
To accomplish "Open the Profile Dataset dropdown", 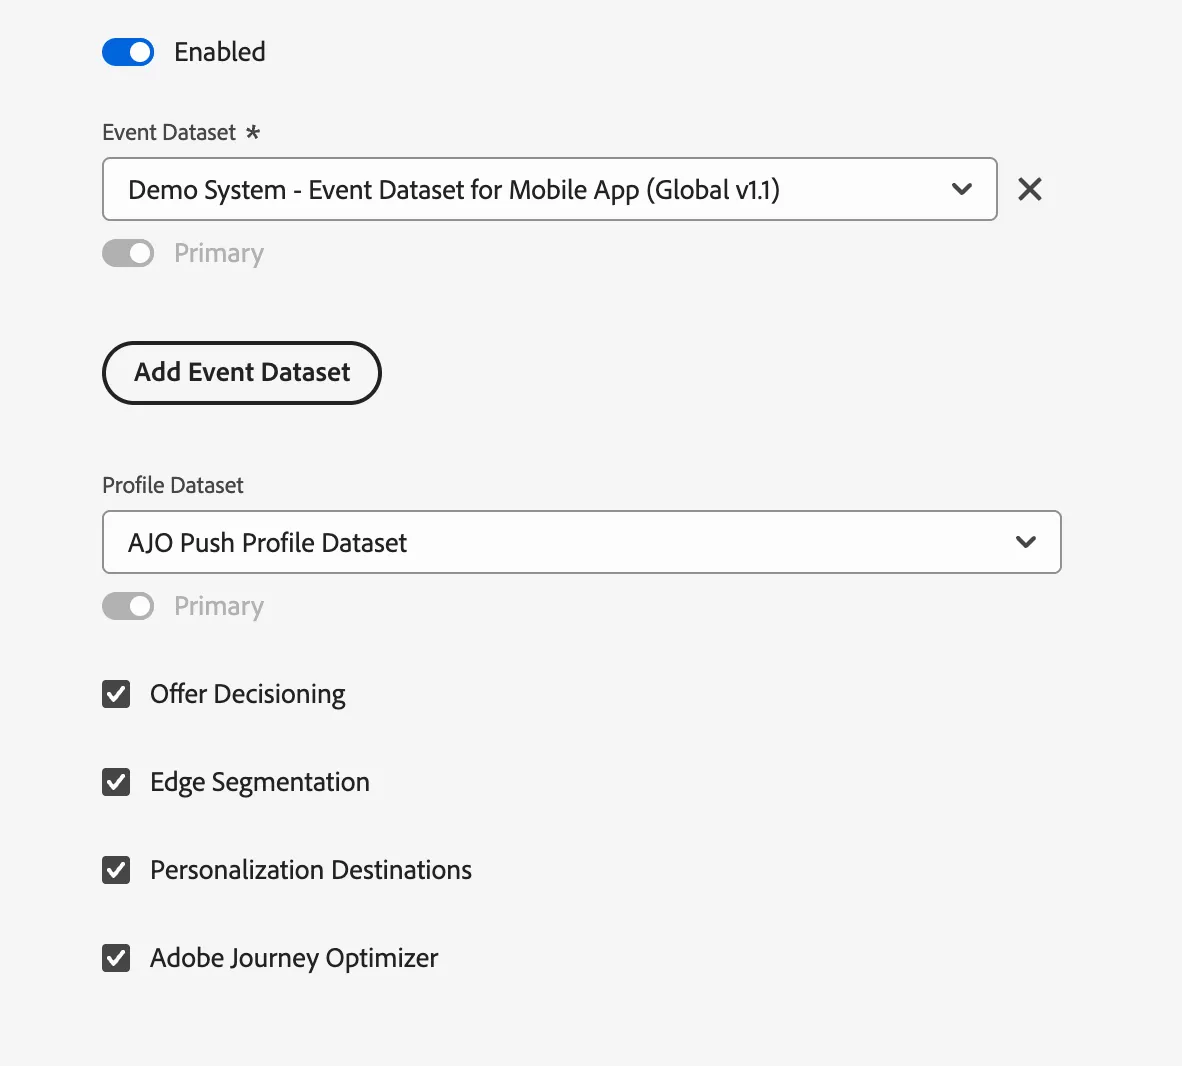I will [582, 542].
